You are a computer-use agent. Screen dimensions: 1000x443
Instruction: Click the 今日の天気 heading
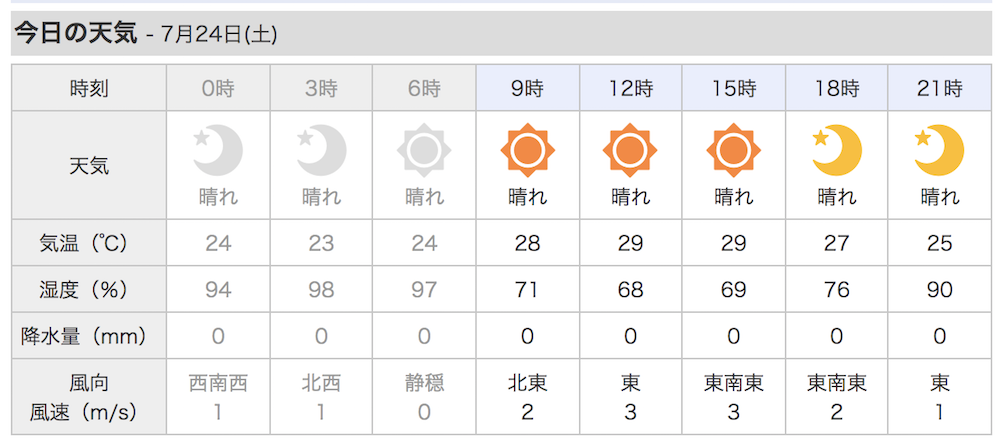(76, 33)
